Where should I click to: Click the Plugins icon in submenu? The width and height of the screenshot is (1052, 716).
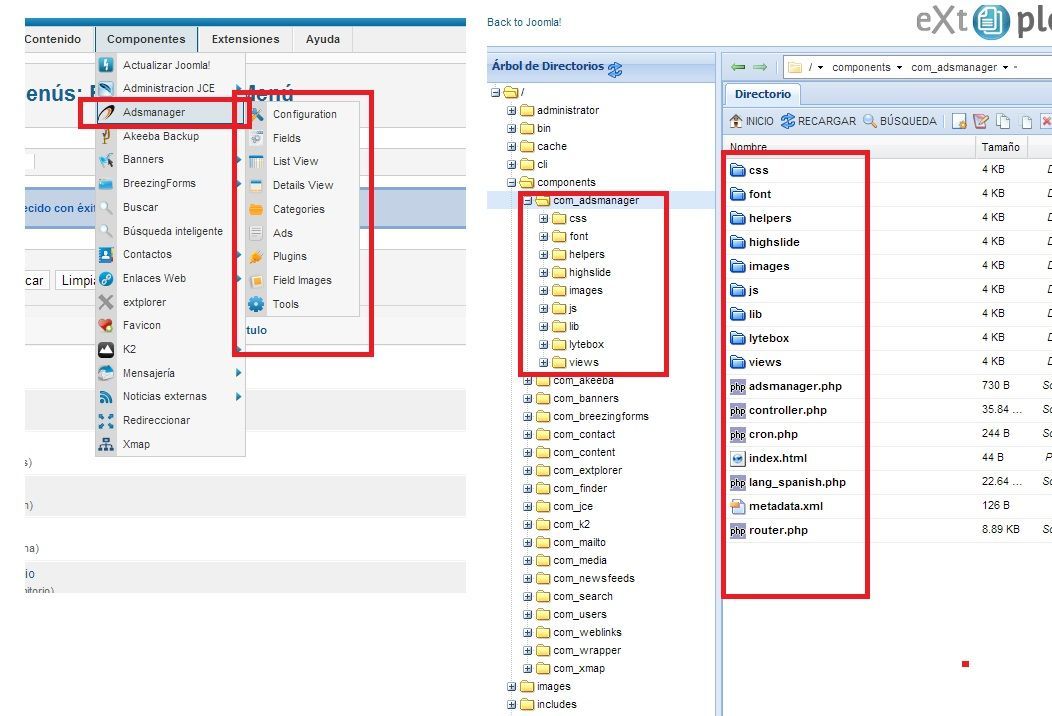click(x=256, y=256)
